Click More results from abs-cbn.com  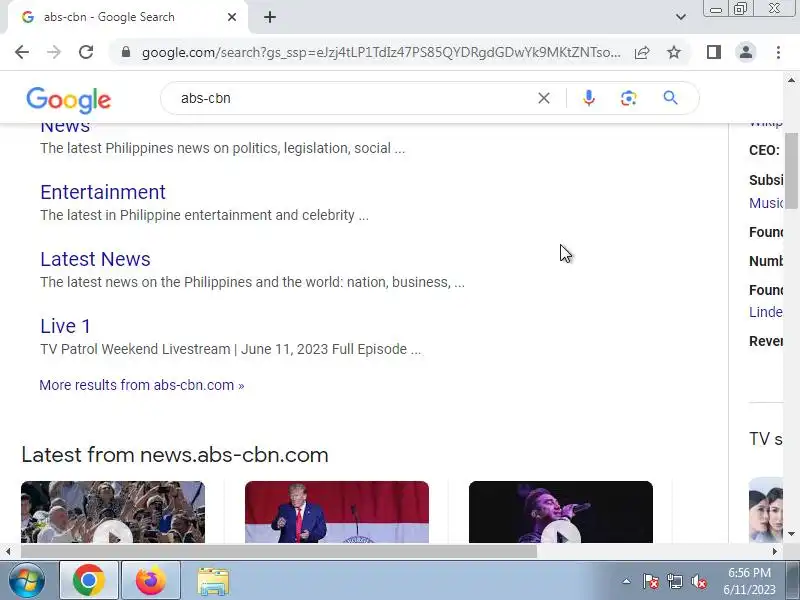(142, 385)
